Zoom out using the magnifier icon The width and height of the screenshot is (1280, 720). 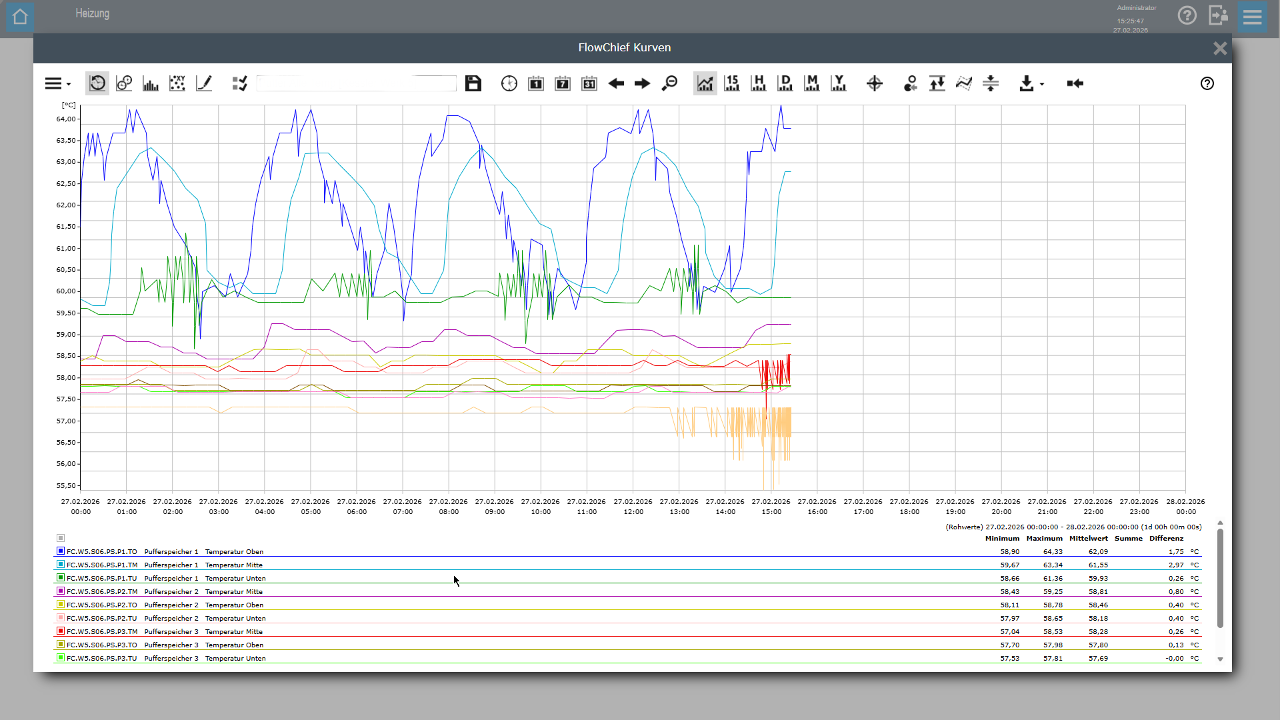click(669, 84)
